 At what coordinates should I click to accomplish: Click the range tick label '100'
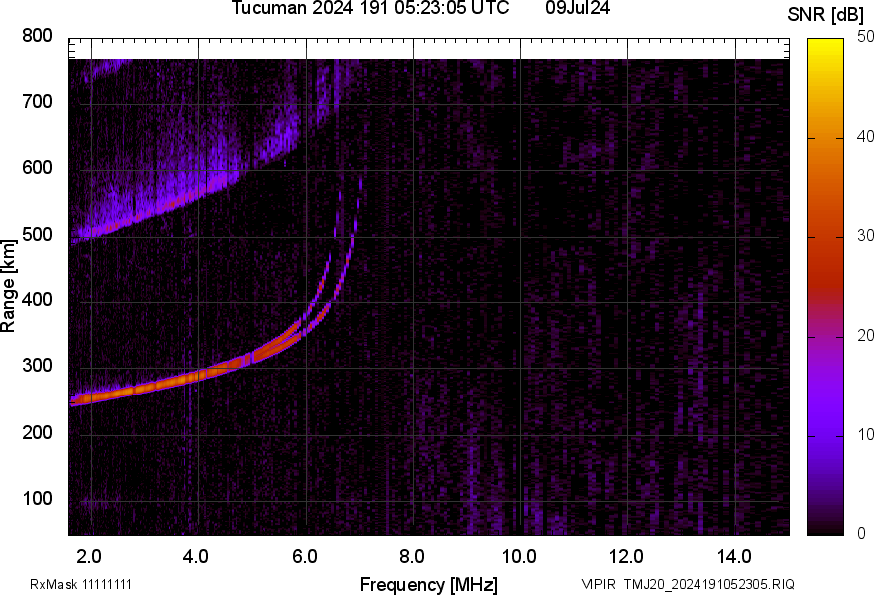37,499
